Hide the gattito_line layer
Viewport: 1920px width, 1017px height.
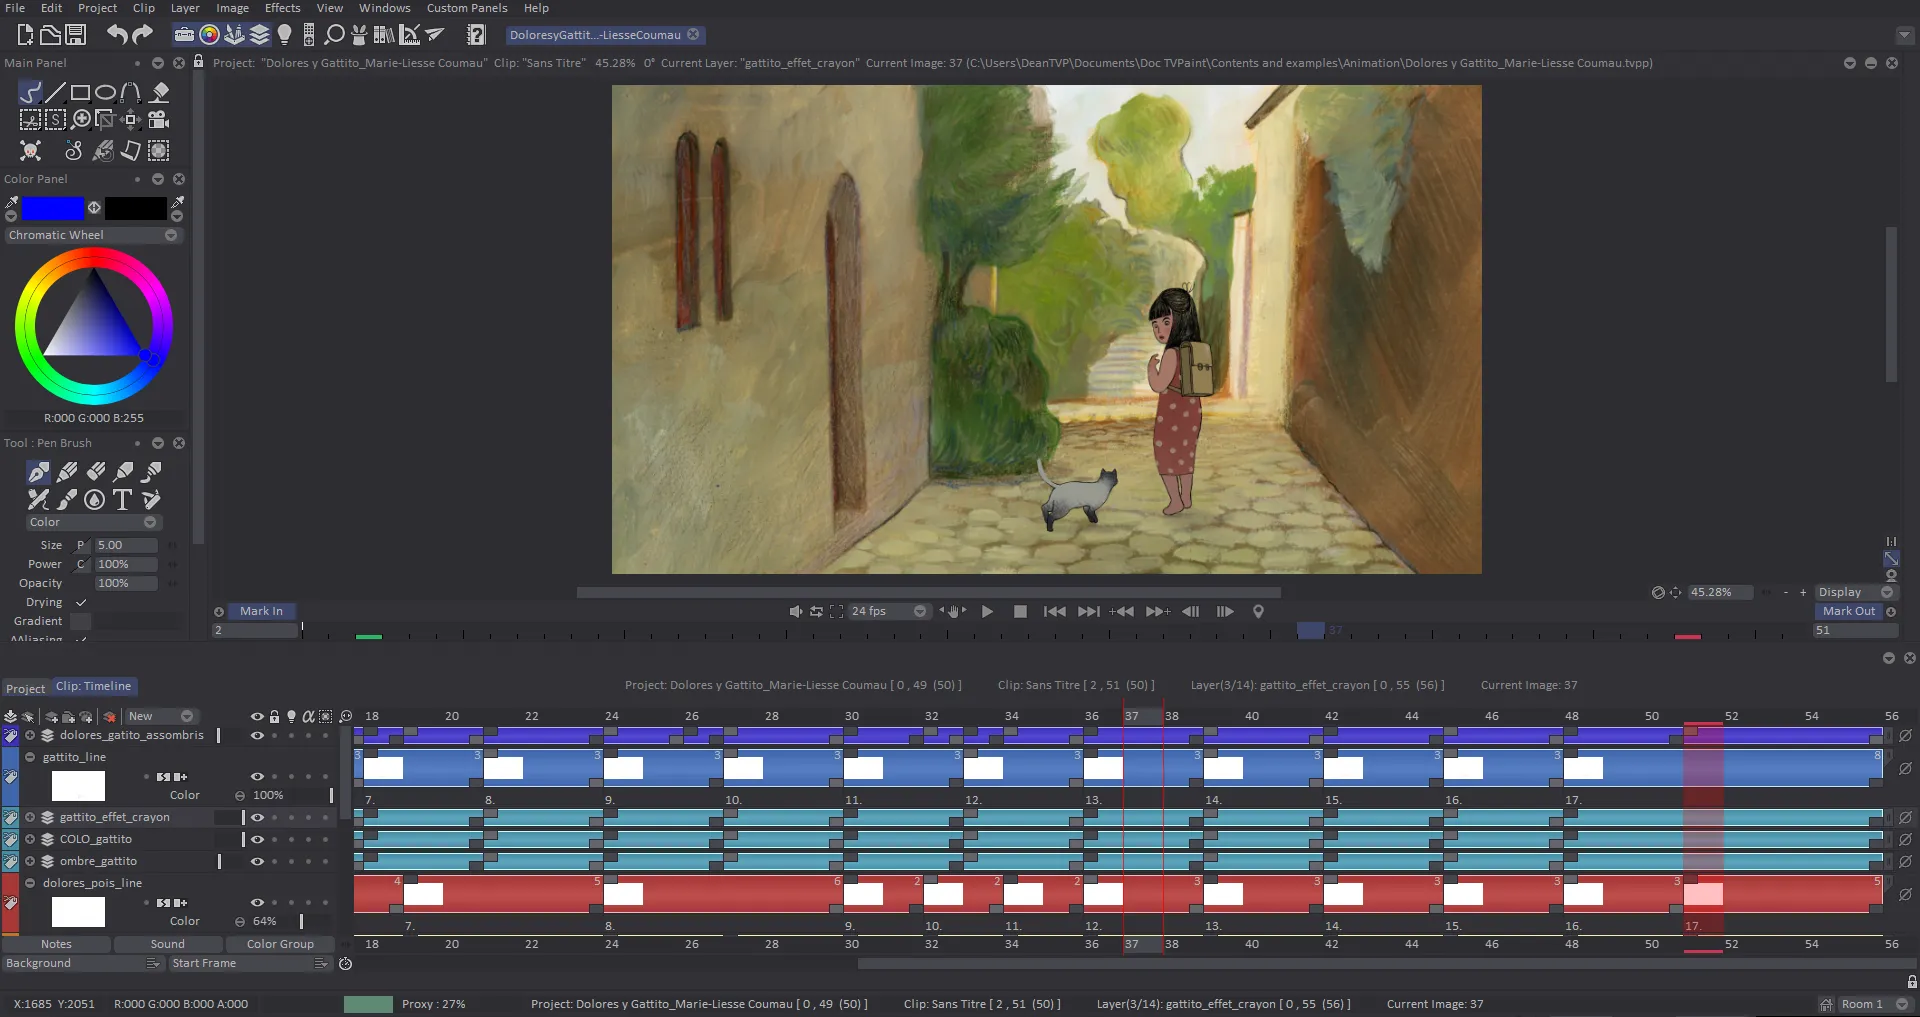257,776
